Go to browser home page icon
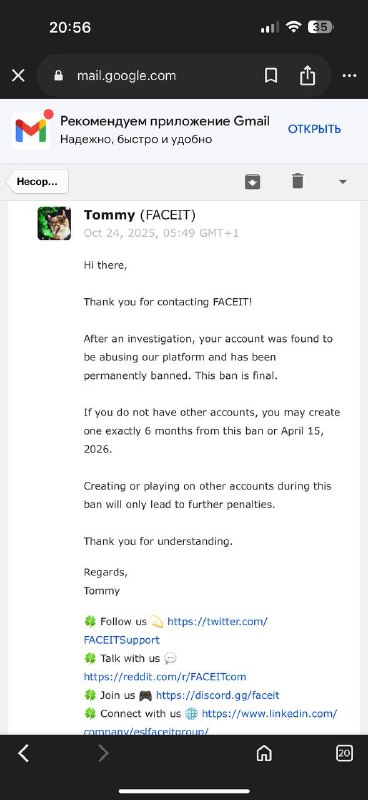The width and height of the screenshot is (368, 800). click(264, 753)
